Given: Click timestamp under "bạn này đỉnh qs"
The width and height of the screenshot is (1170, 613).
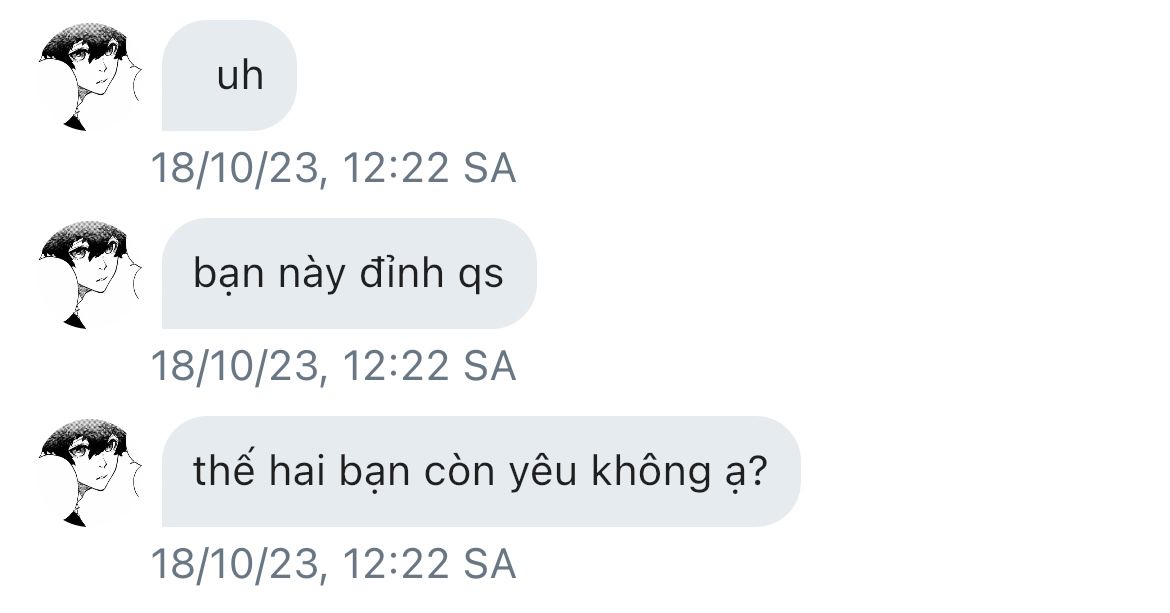Looking at the screenshot, I should point(334,366).
